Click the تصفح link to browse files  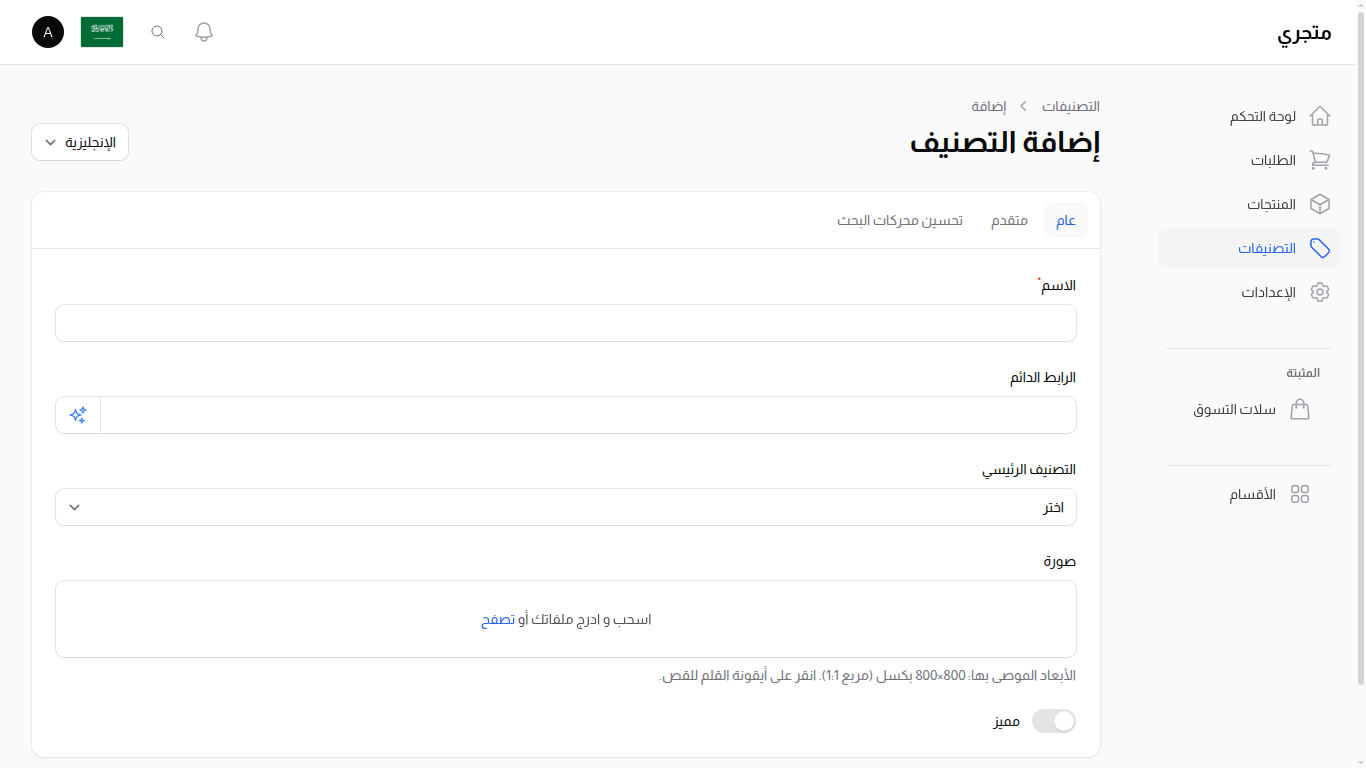pos(498,619)
